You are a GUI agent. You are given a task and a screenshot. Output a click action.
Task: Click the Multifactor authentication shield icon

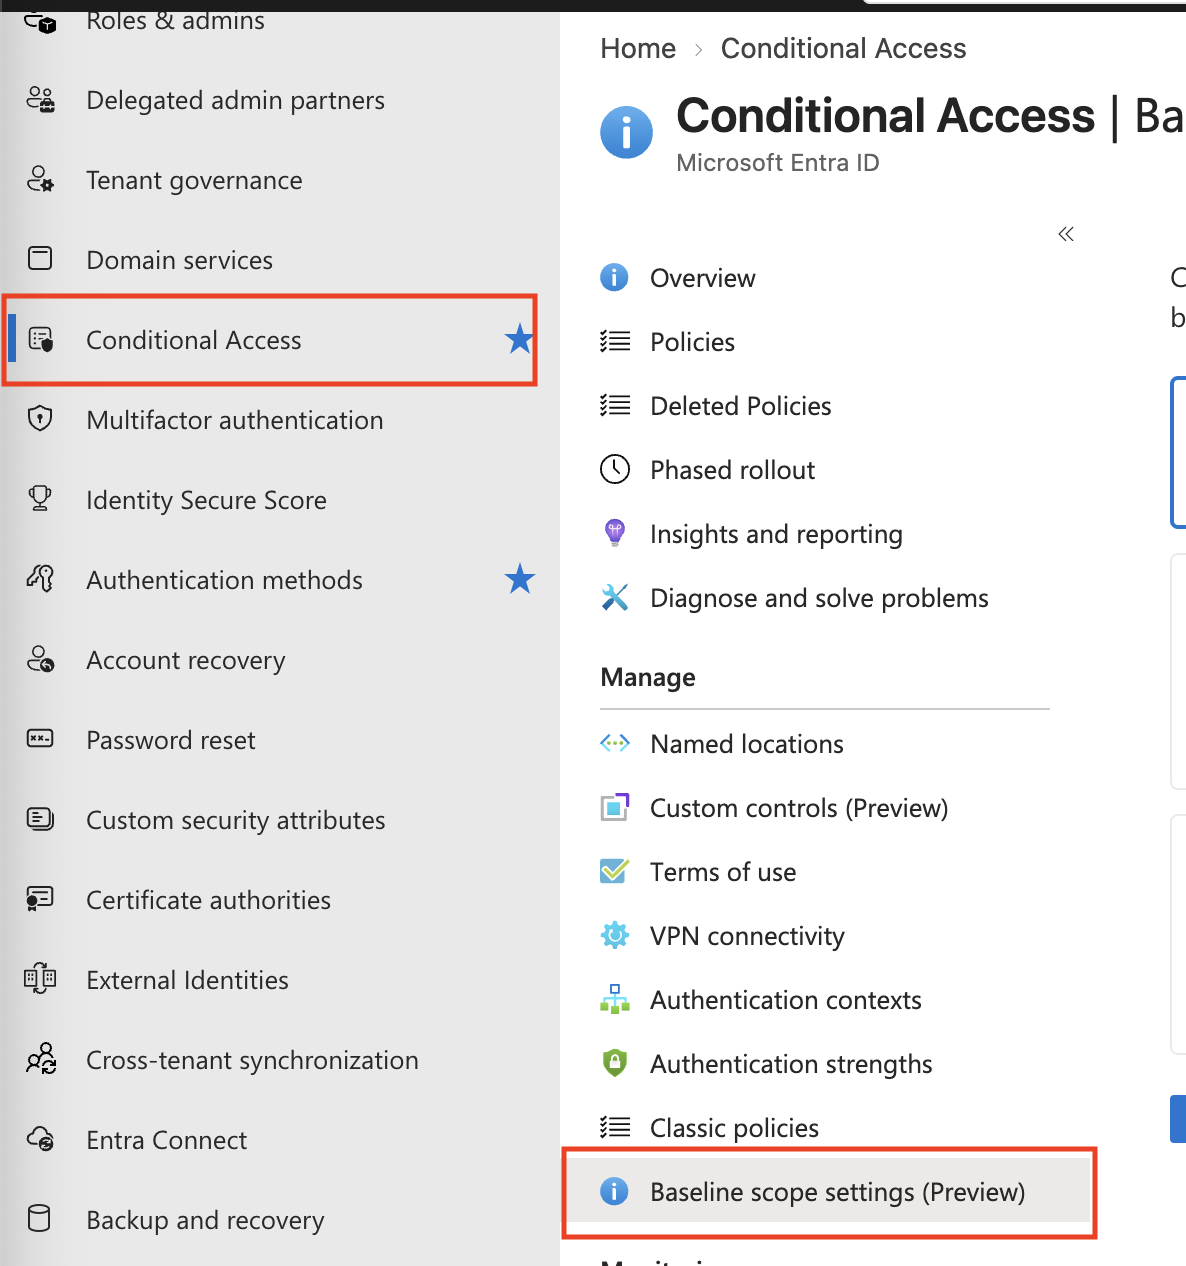(40, 418)
